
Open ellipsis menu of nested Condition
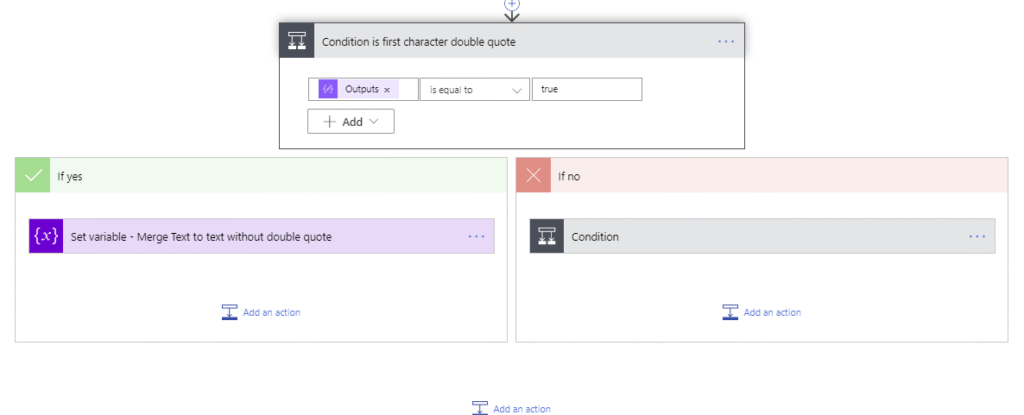[x=978, y=237]
